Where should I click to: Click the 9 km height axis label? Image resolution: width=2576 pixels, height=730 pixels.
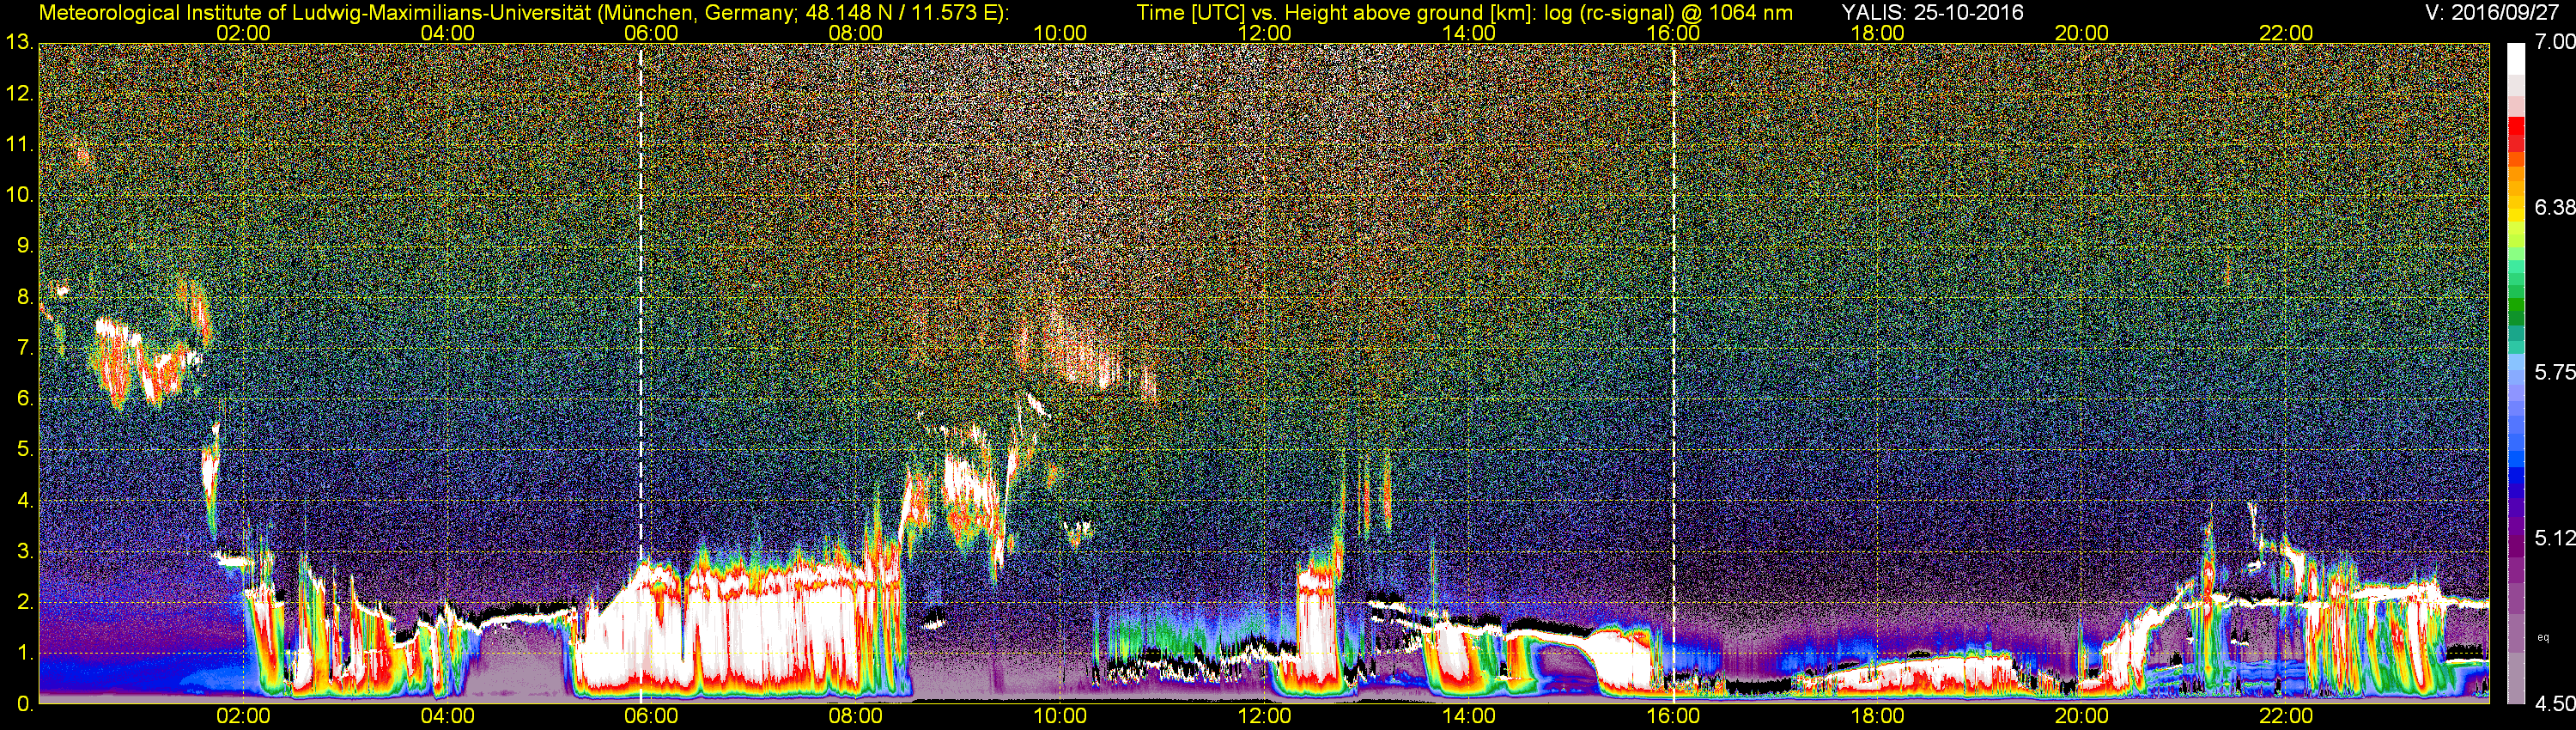click(25, 246)
